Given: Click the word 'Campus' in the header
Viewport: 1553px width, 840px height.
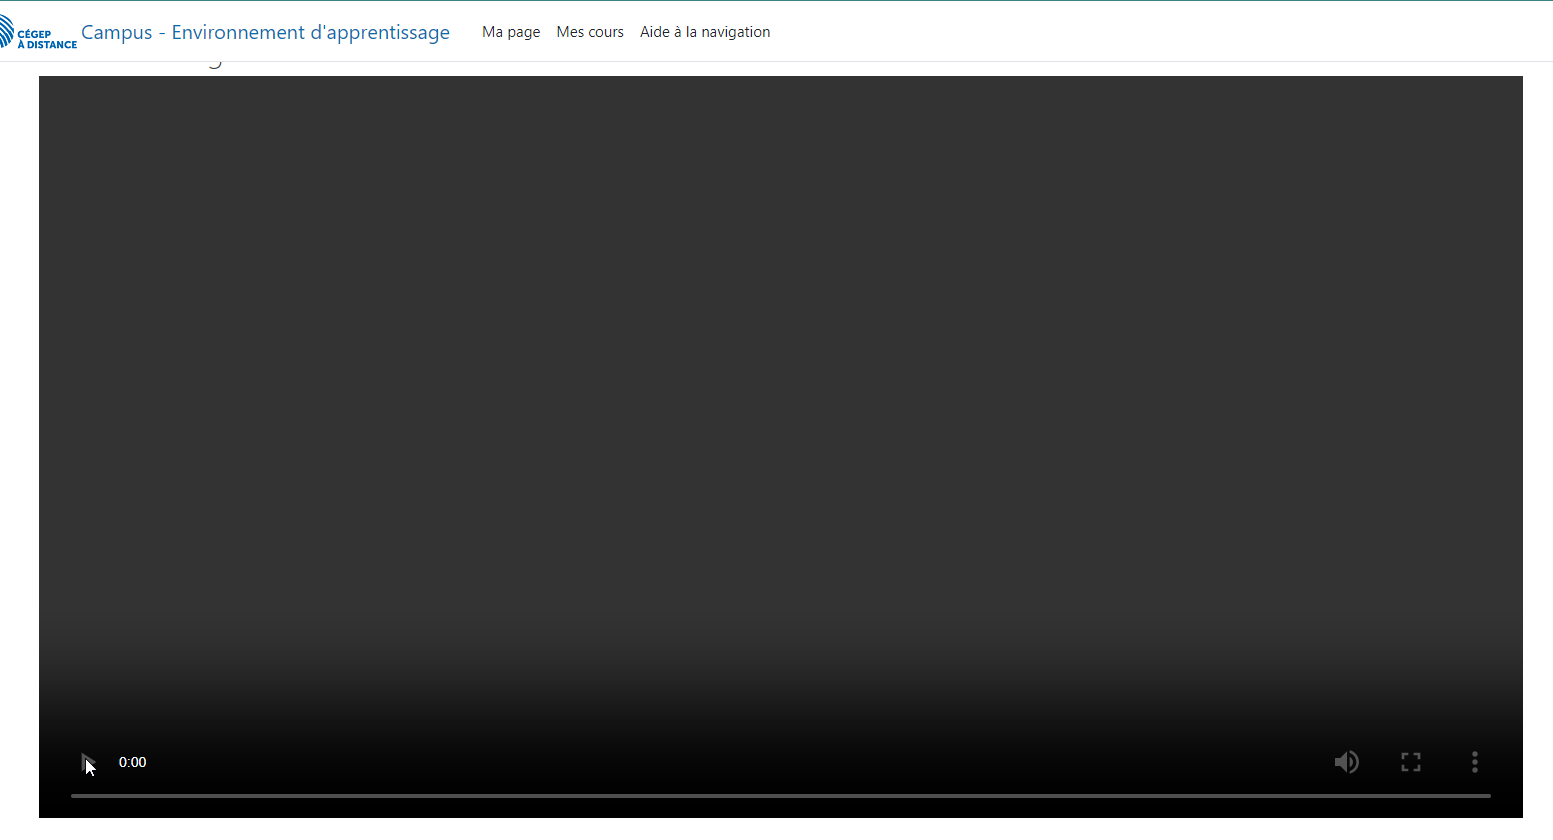Looking at the screenshot, I should click(x=117, y=32).
